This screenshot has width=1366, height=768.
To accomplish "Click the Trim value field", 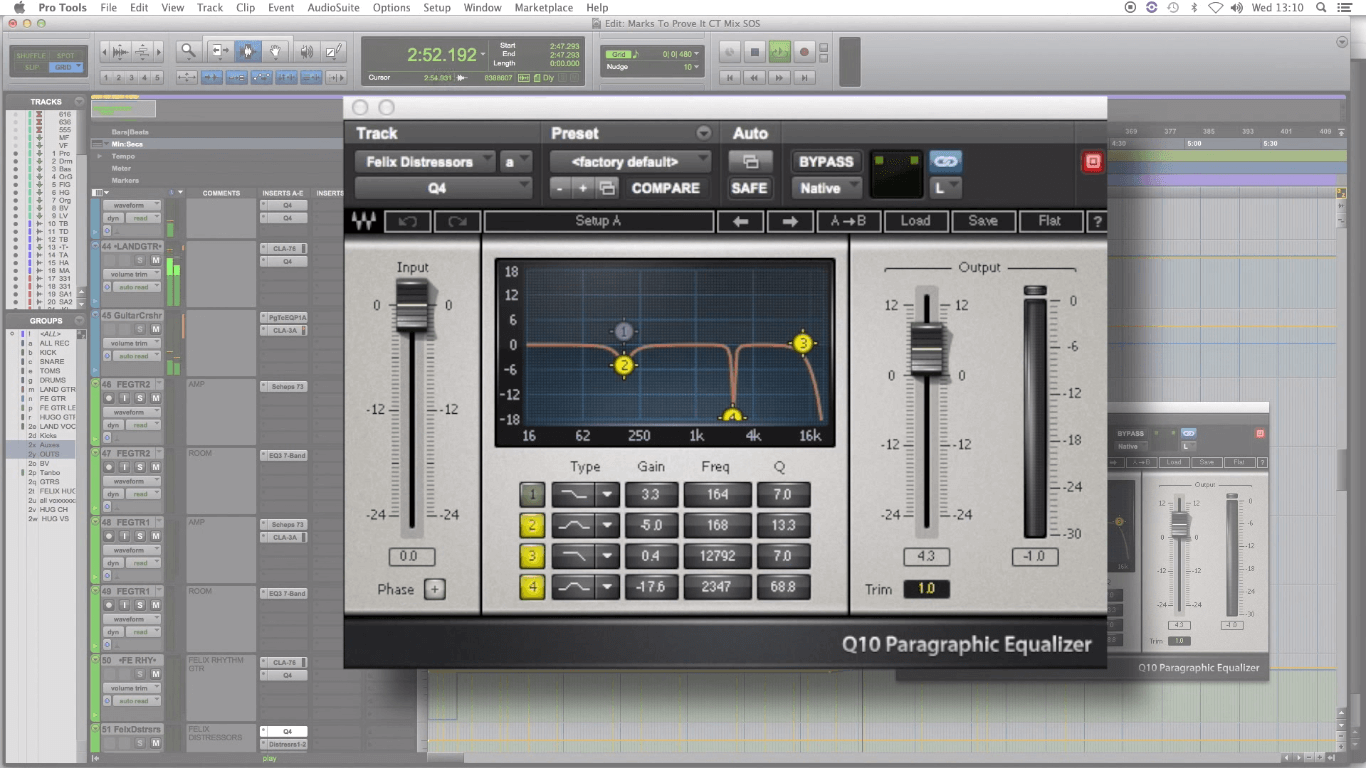I will (x=926, y=589).
